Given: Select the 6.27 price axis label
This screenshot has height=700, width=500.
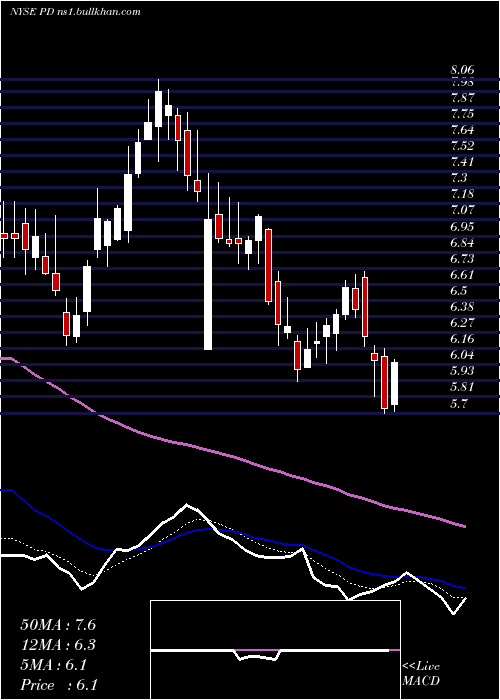Looking at the screenshot, I should pyautogui.click(x=462, y=323).
